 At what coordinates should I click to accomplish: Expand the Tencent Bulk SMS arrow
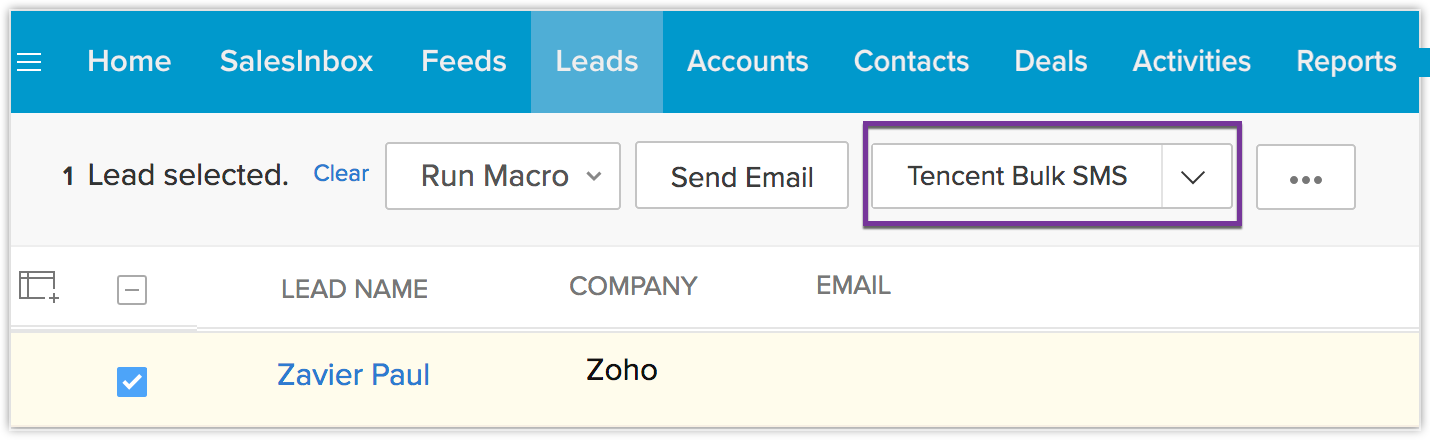1194,177
